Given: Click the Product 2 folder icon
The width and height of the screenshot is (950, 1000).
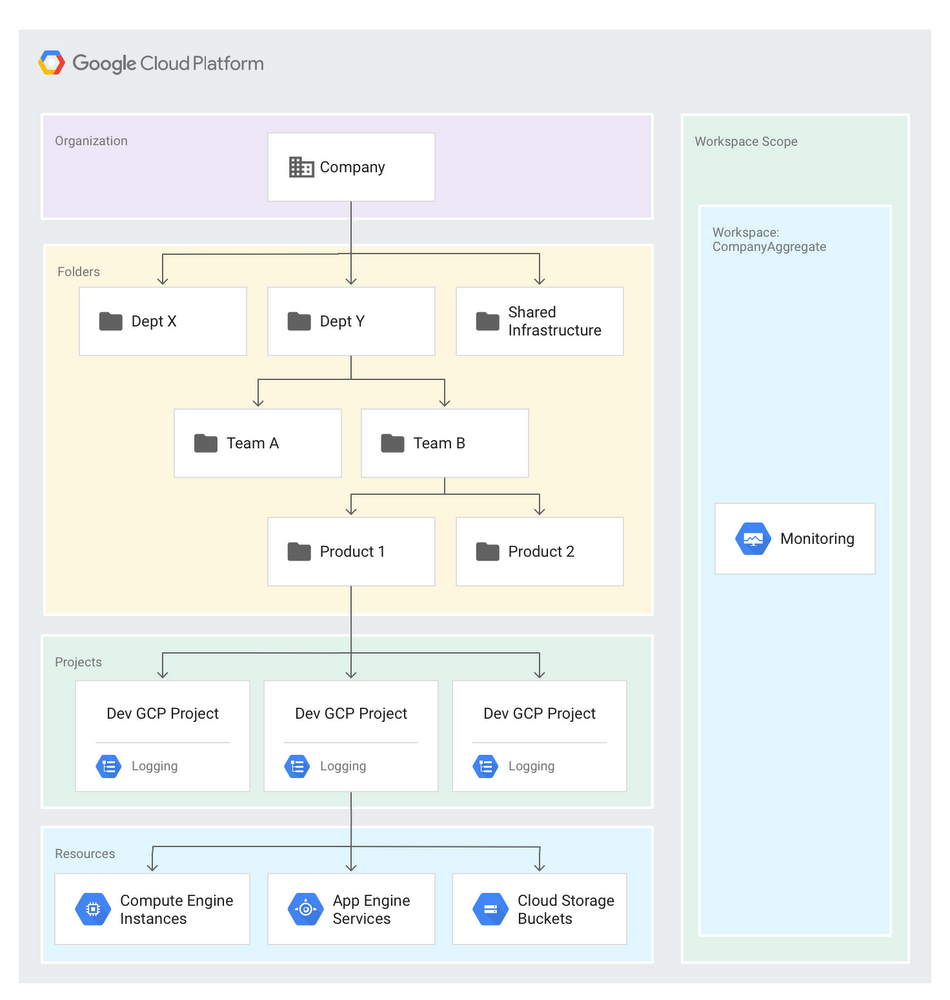Looking at the screenshot, I should pos(488,552).
